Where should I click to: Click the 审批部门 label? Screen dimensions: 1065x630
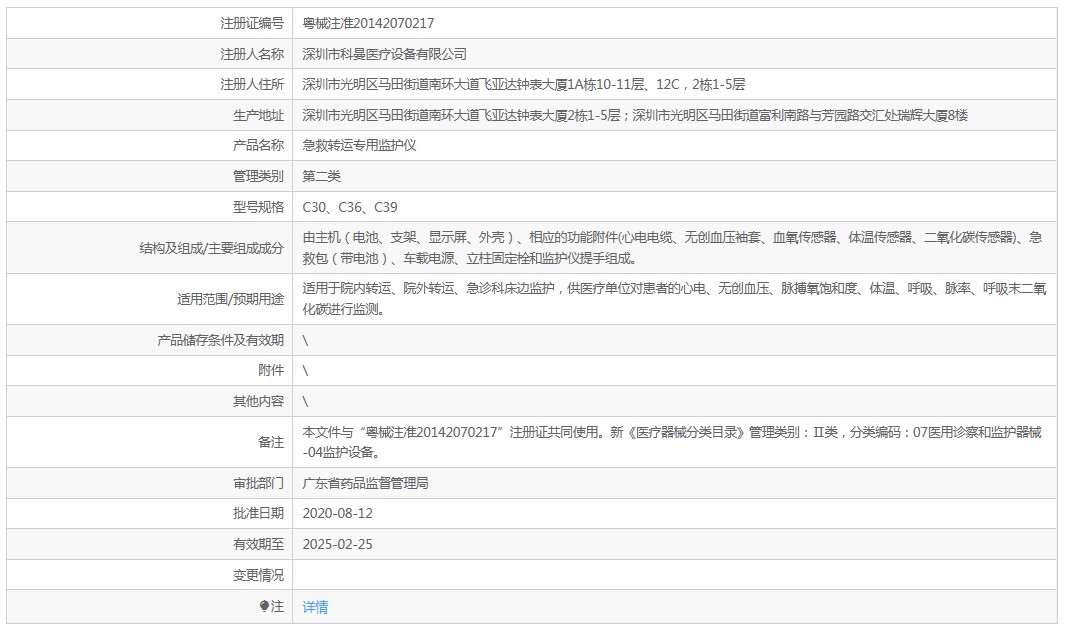pyautogui.click(x=258, y=483)
